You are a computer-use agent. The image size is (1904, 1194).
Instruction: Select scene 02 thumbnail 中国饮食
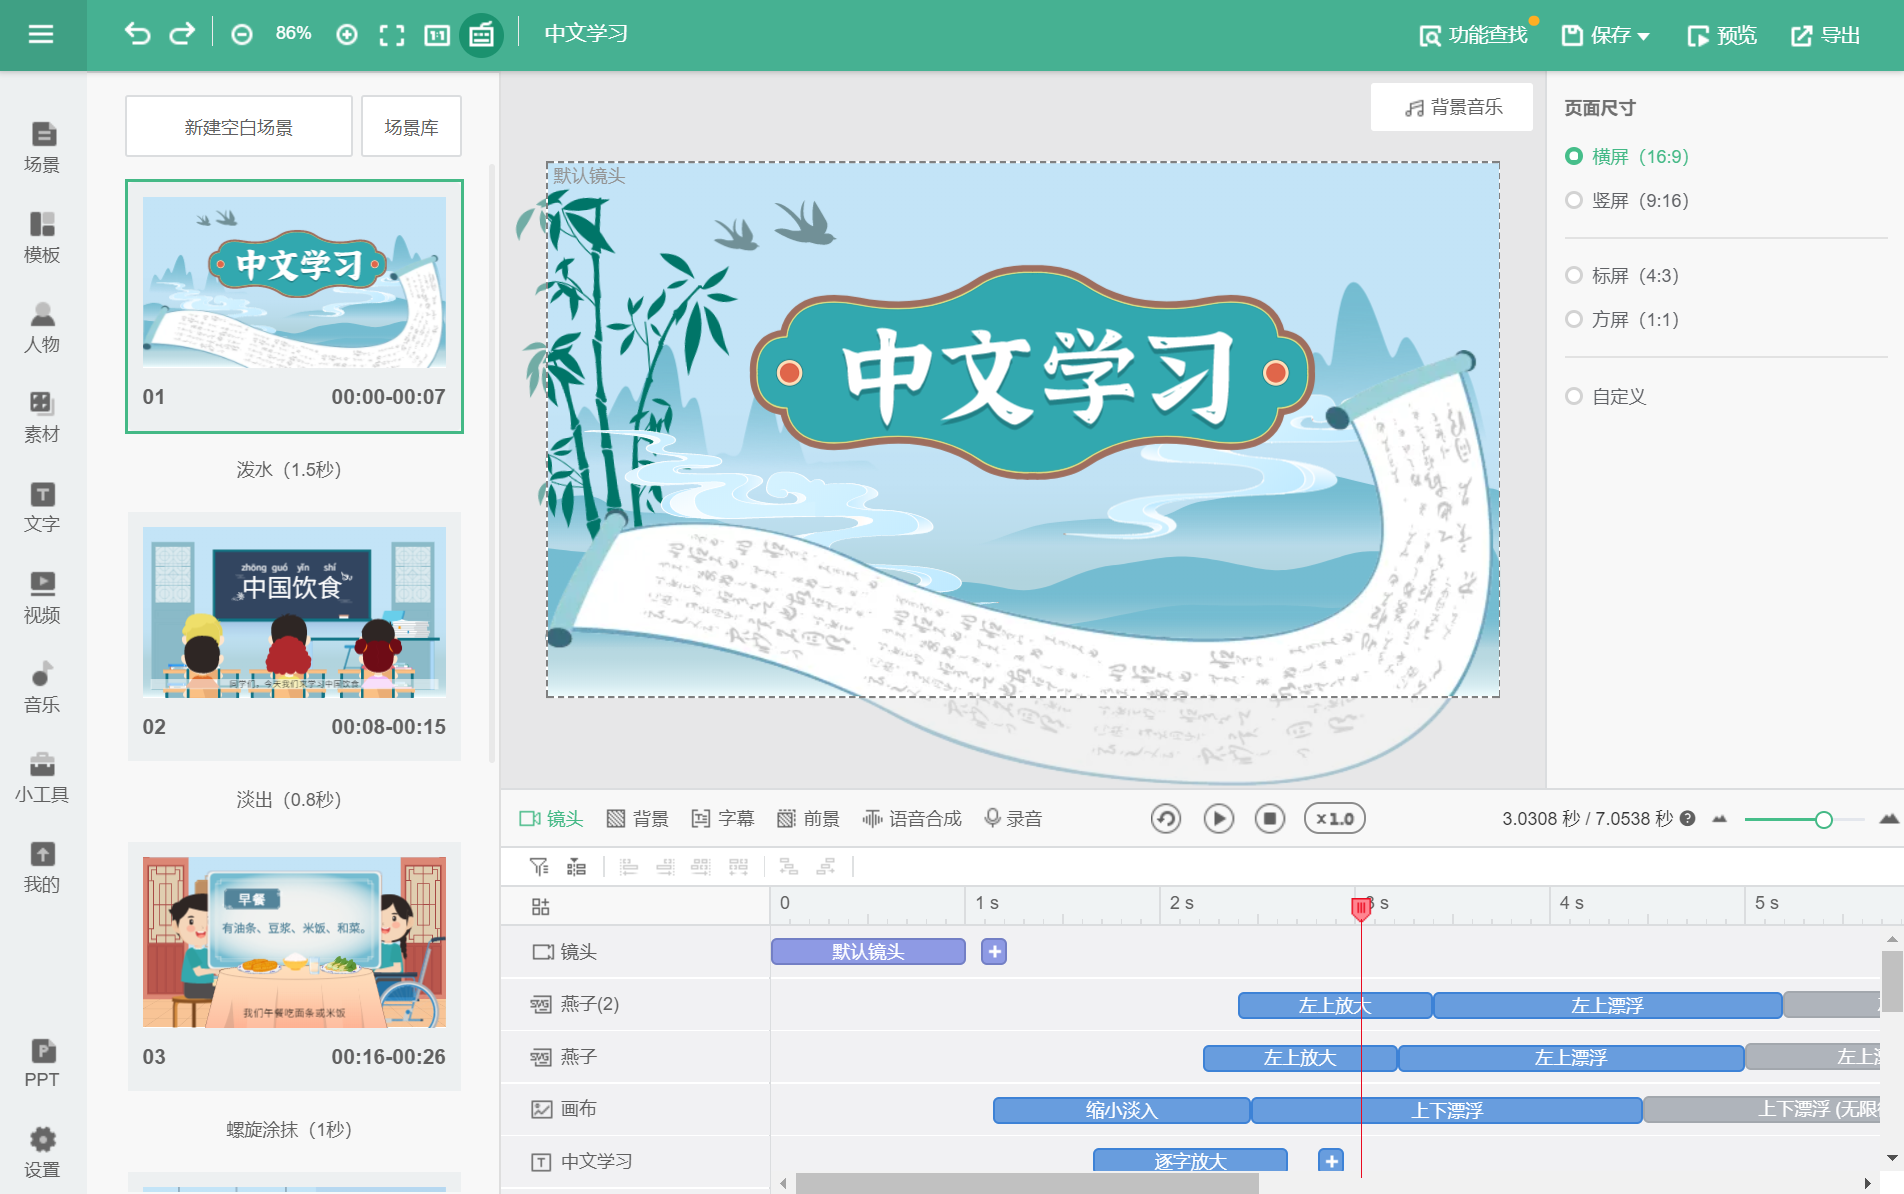294,612
